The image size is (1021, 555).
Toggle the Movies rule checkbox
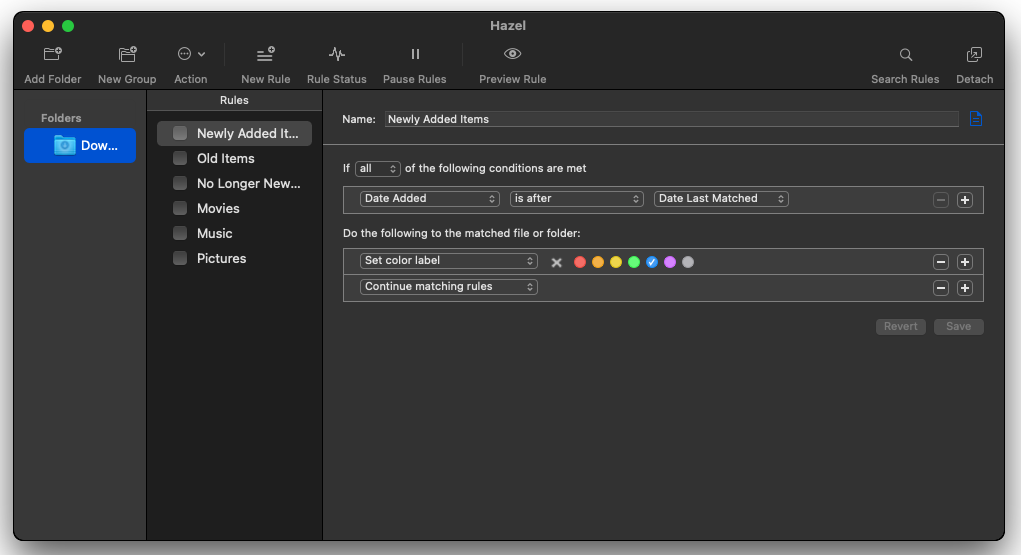pos(180,208)
